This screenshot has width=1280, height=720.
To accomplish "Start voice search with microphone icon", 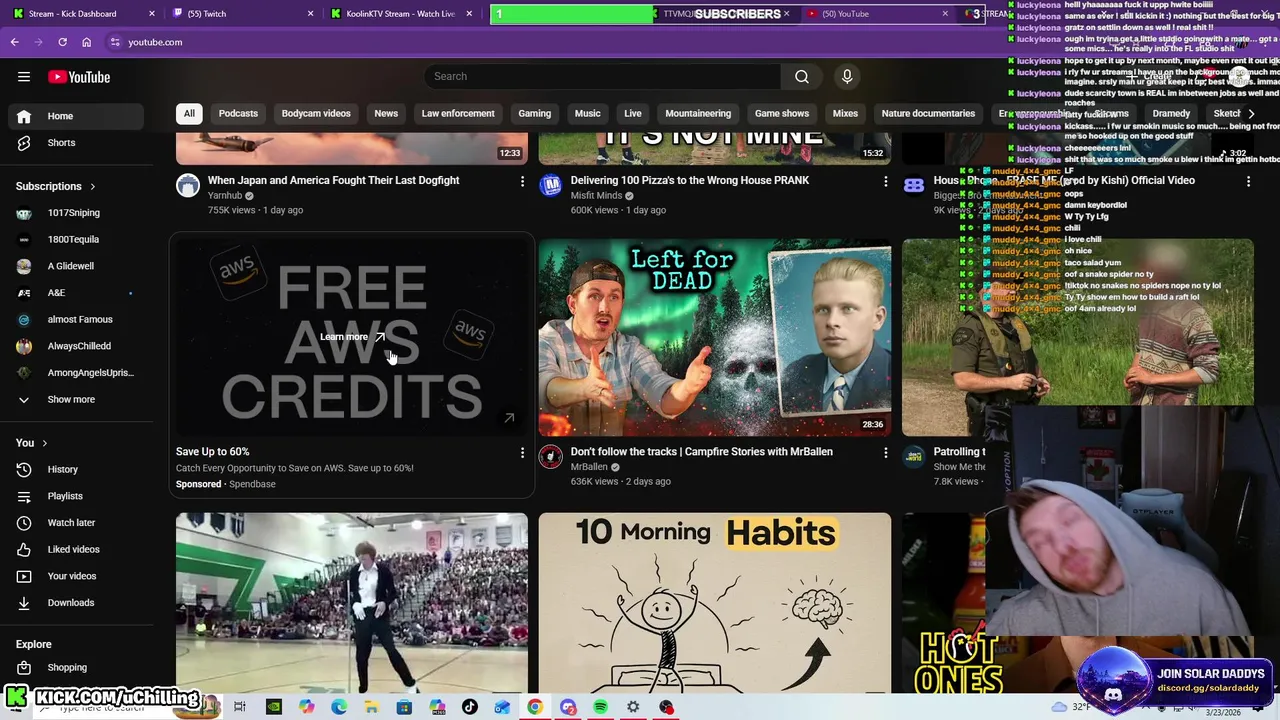I will point(847,76).
